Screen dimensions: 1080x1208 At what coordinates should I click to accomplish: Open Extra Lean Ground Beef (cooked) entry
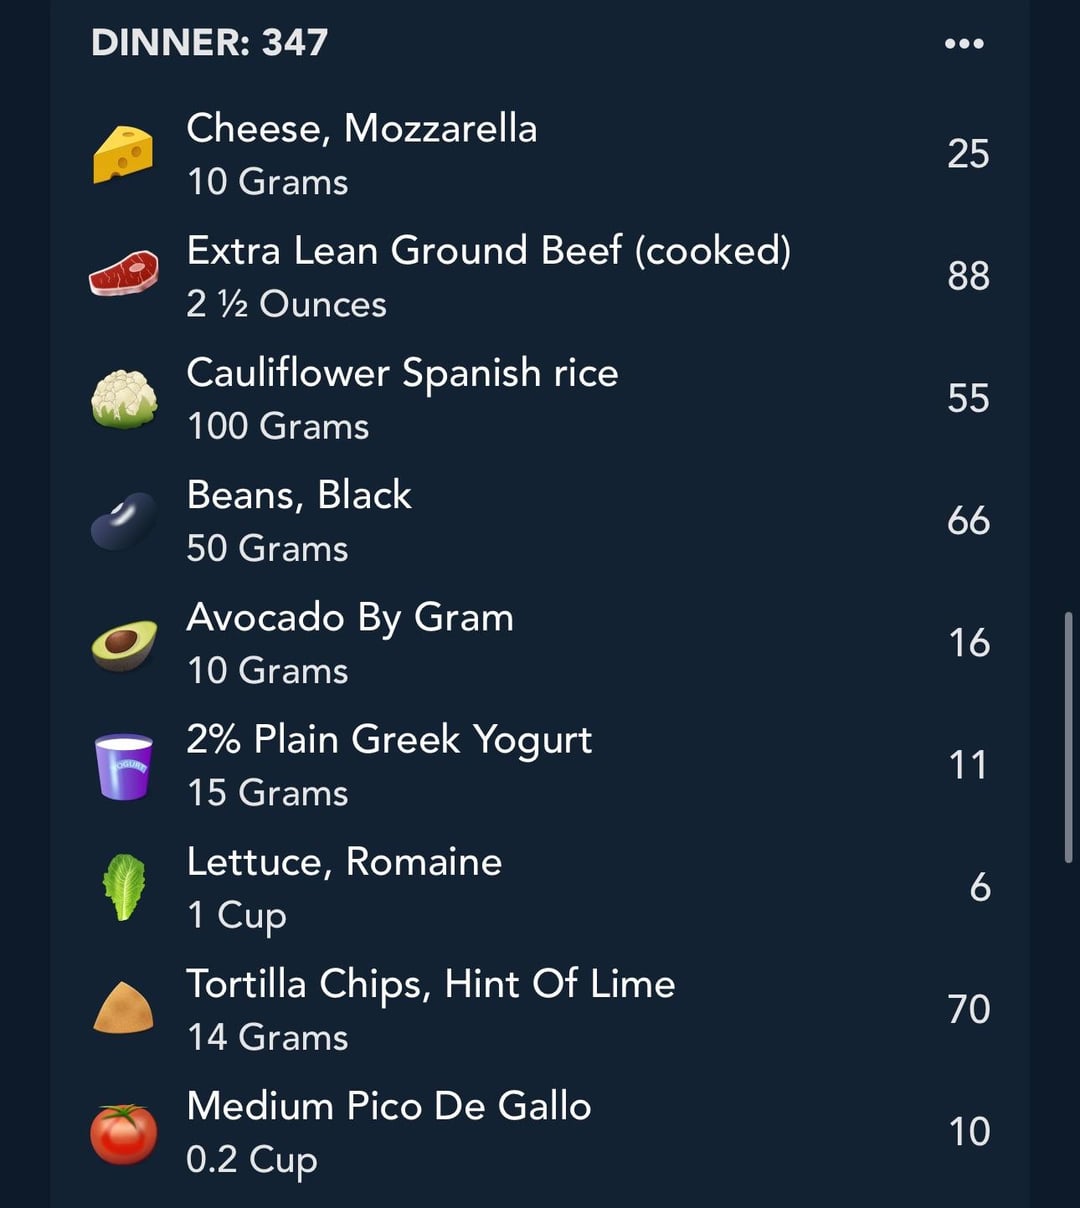coord(540,276)
